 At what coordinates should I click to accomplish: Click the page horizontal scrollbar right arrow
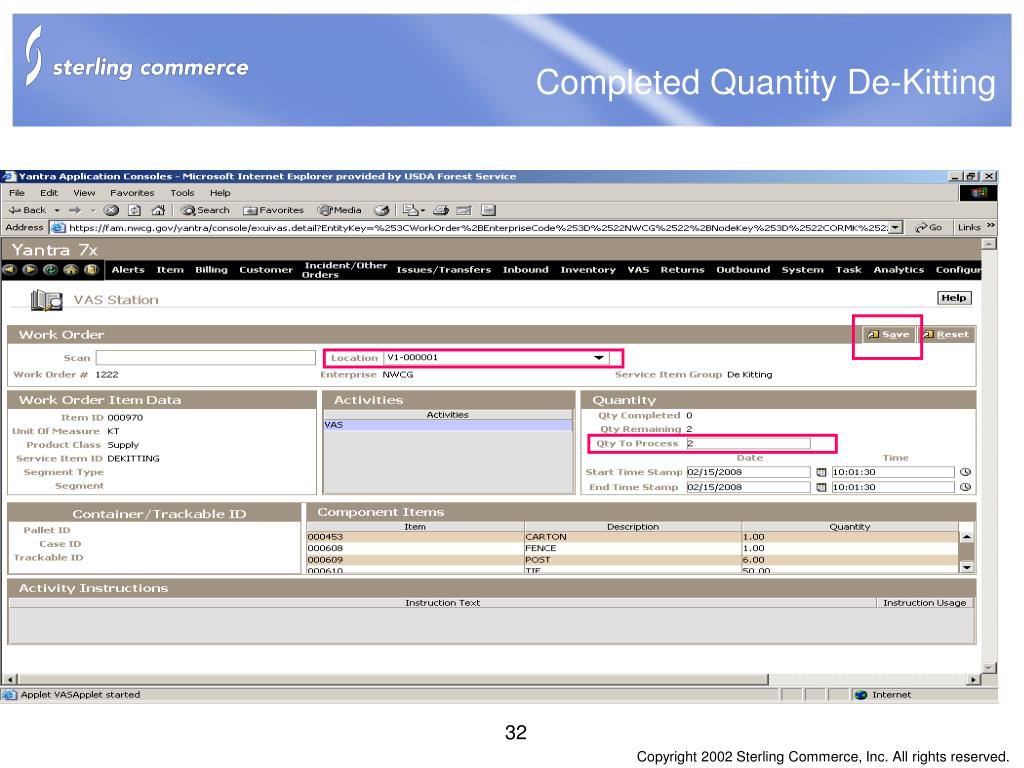pyautogui.click(x=974, y=680)
